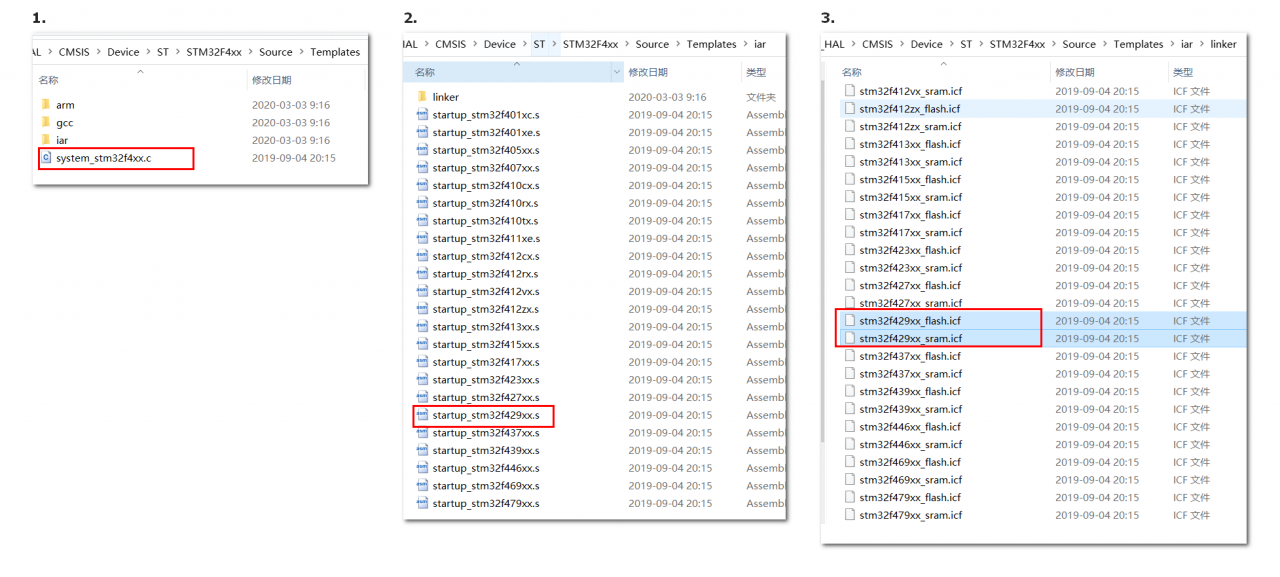Click the startup_stm32f401xc.s file icon
Viewport: 1280px width, 577px height.
pos(422,115)
